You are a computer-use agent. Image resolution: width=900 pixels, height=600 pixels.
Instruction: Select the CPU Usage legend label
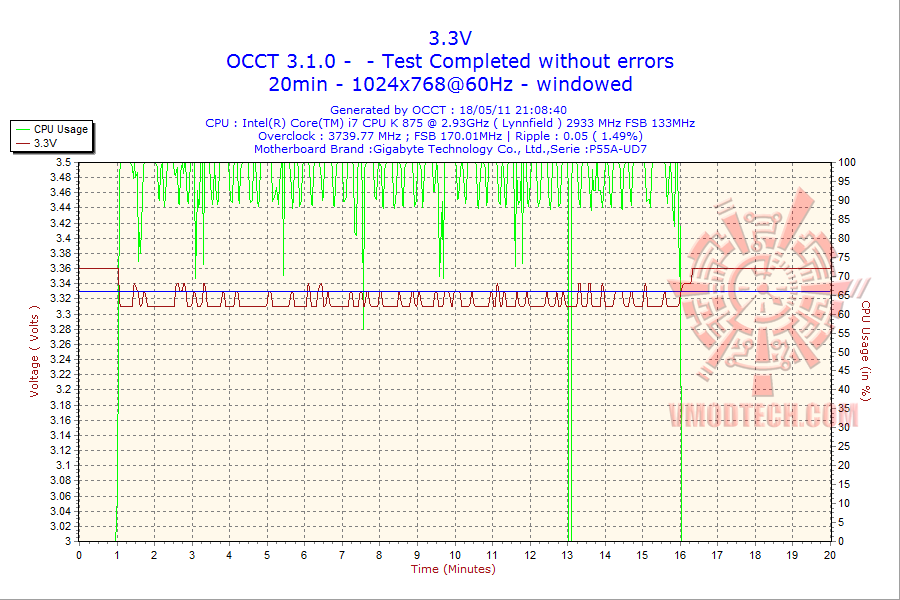61,129
